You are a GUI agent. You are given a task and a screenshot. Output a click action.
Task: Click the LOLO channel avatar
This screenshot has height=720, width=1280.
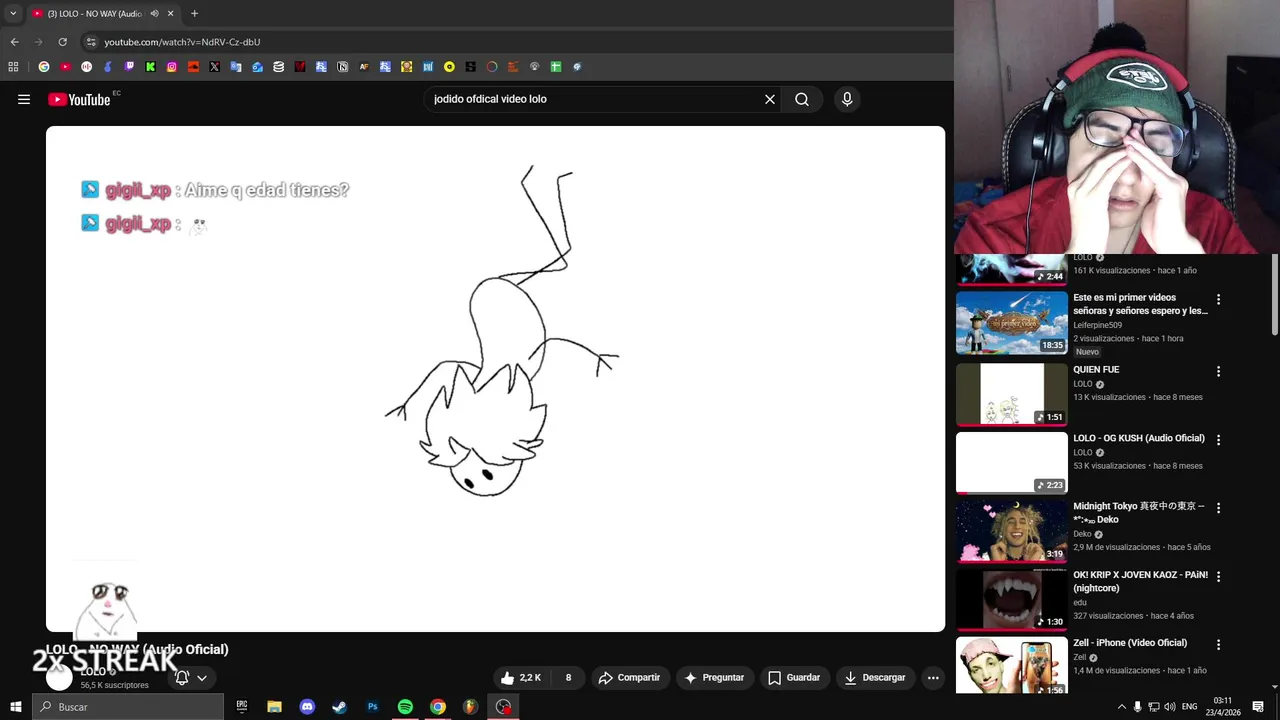pos(59,677)
